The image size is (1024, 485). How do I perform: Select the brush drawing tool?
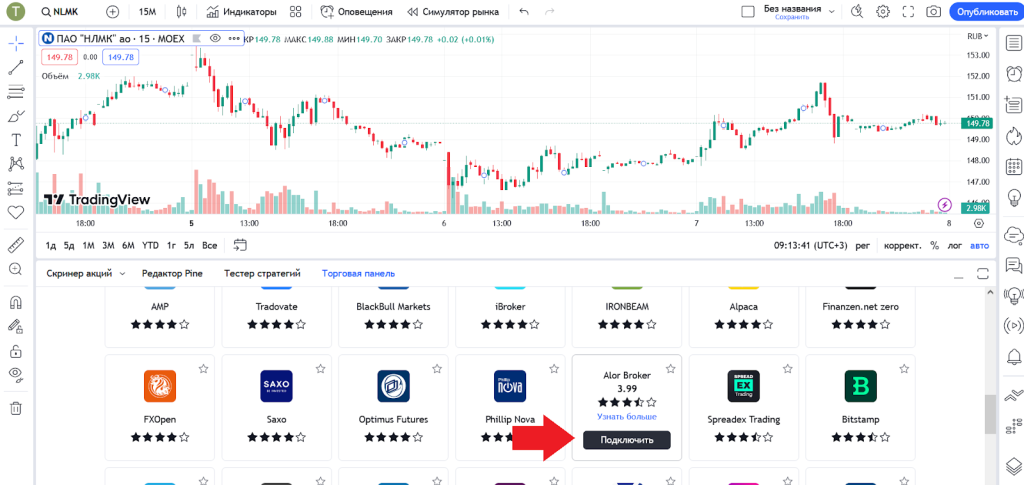pyautogui.click(x=16, y=116)
